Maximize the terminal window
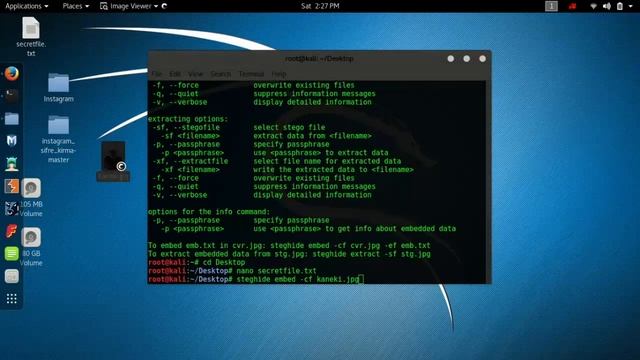This screenshot has height=360, width=640. 467,59
